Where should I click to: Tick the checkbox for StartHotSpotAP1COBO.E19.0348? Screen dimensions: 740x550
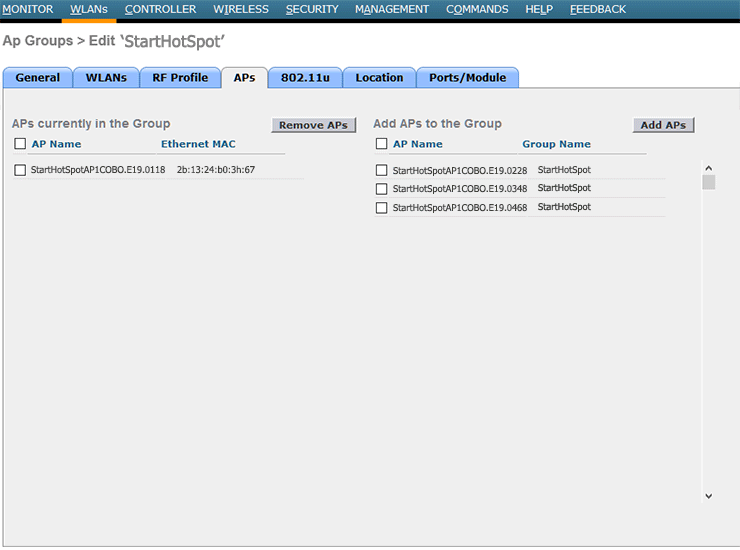(381, 189)
